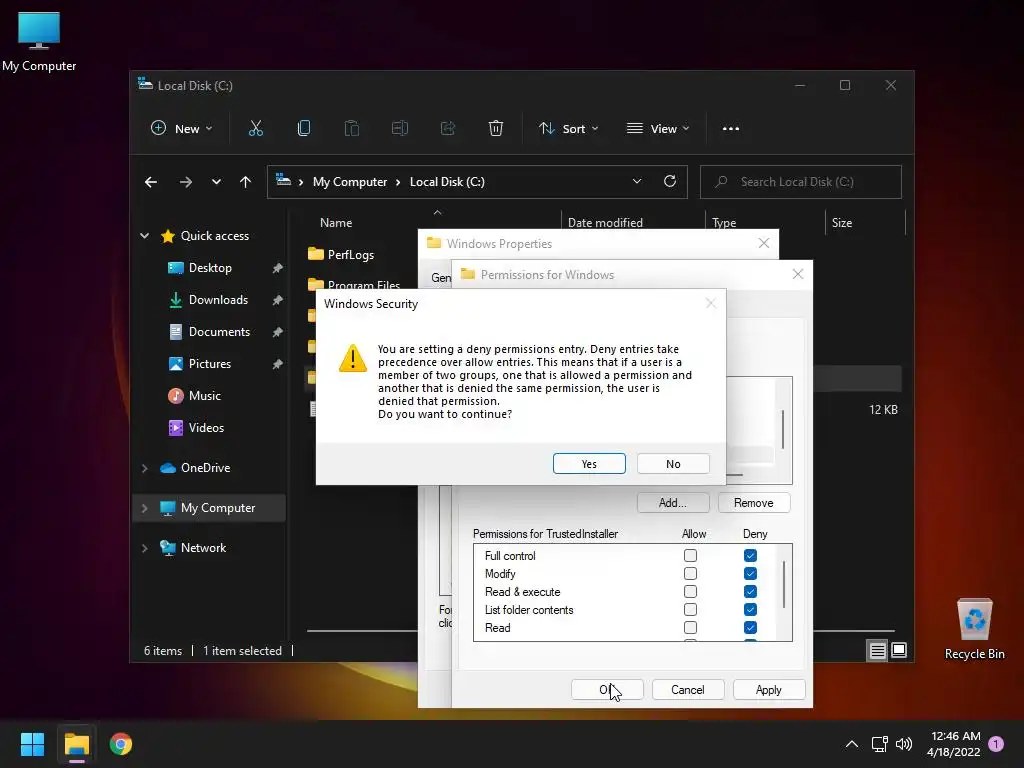Open Music in the navigation pane
Image resolution: width=1024 pixels, height=768 pixels.
(204, 396)
